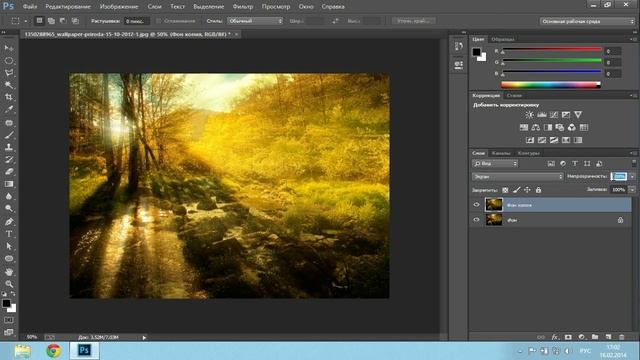
Task: Add a Levels adjustment
Action: point(542,115)
